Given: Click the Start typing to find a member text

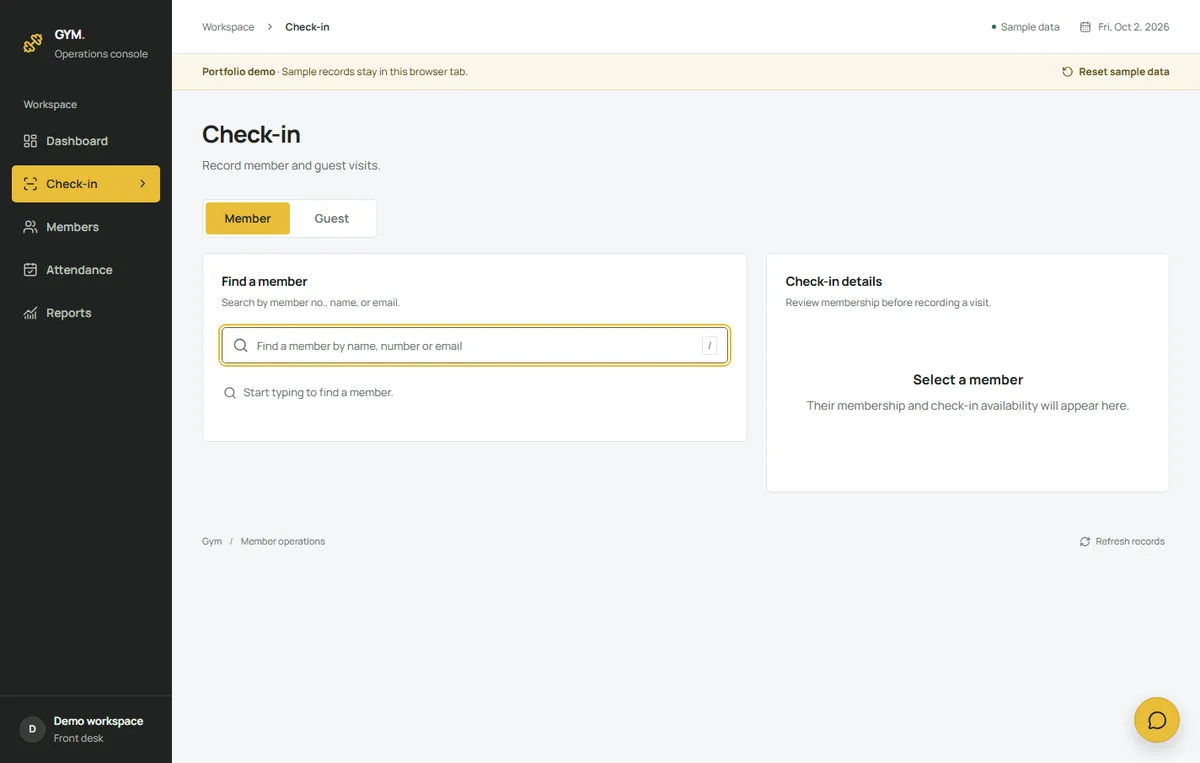Looking at the screenshot, I should click(x=318, y=393).
